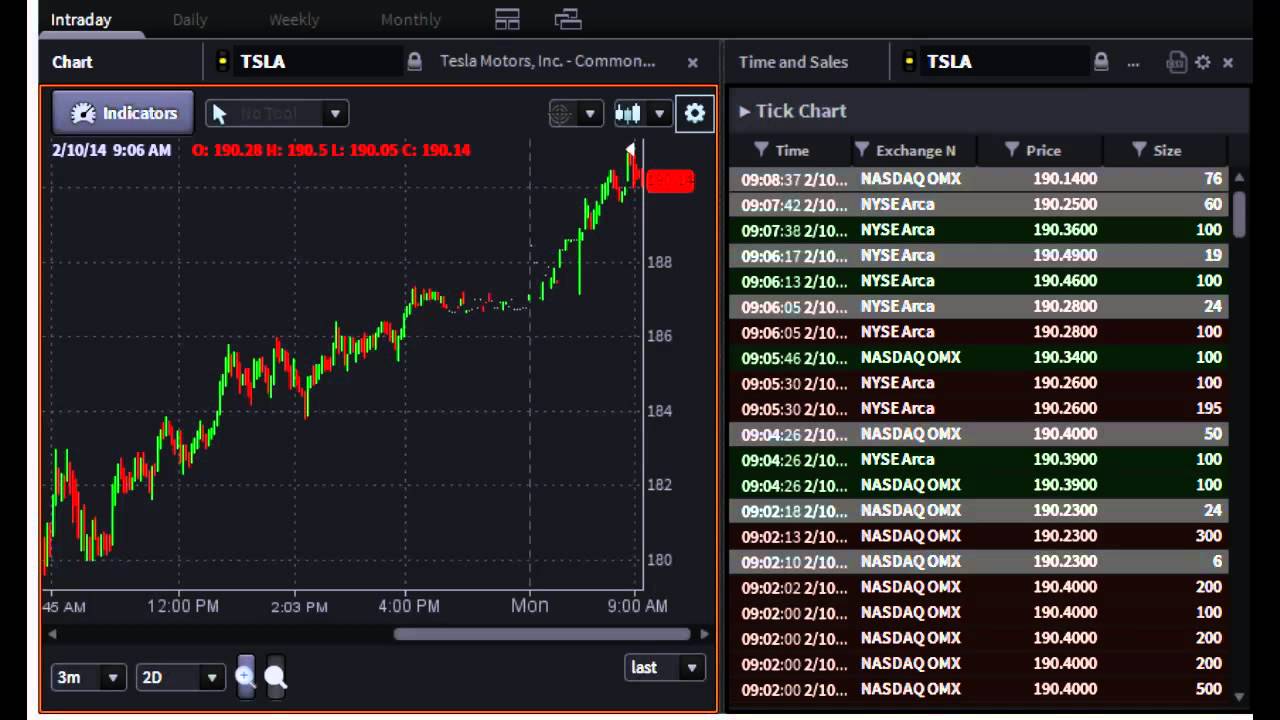The width and height of the screenshot is (1280, 720).
Task: Select the row with size 500
Action: pos(979,689)
